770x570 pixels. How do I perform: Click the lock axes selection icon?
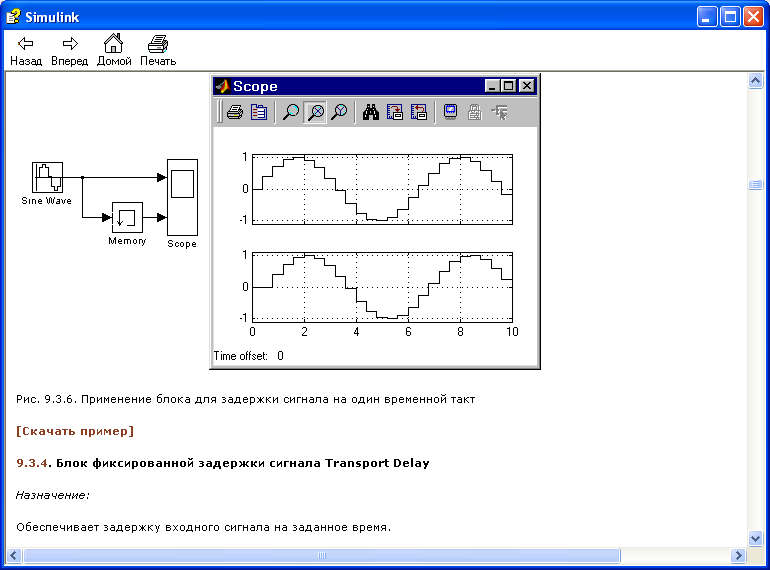click(x=474, y=112)
